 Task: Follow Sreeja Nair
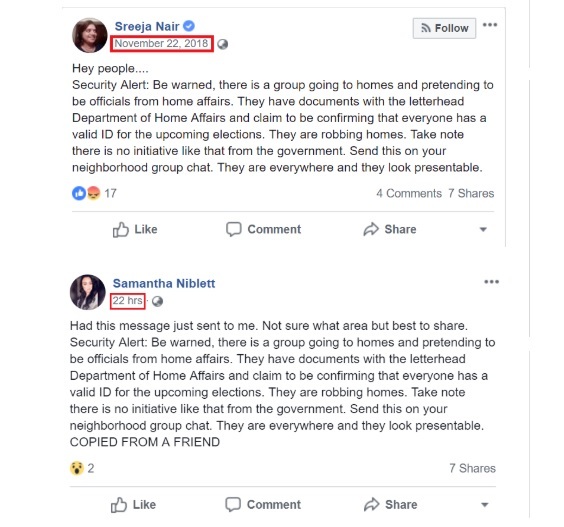pos(444,28)
